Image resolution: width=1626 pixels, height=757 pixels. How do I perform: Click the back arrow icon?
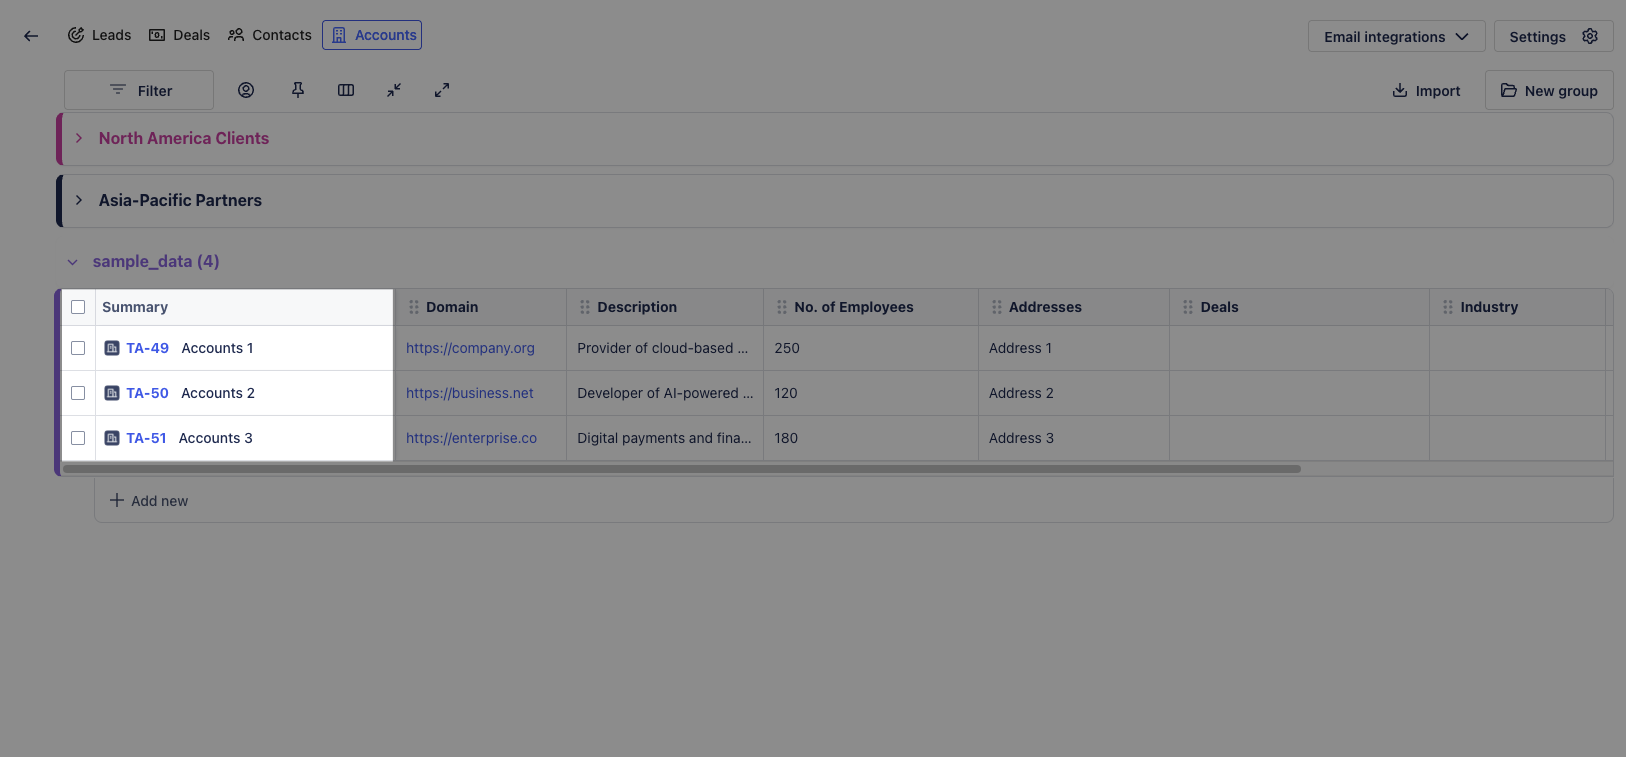pos(31,36)
